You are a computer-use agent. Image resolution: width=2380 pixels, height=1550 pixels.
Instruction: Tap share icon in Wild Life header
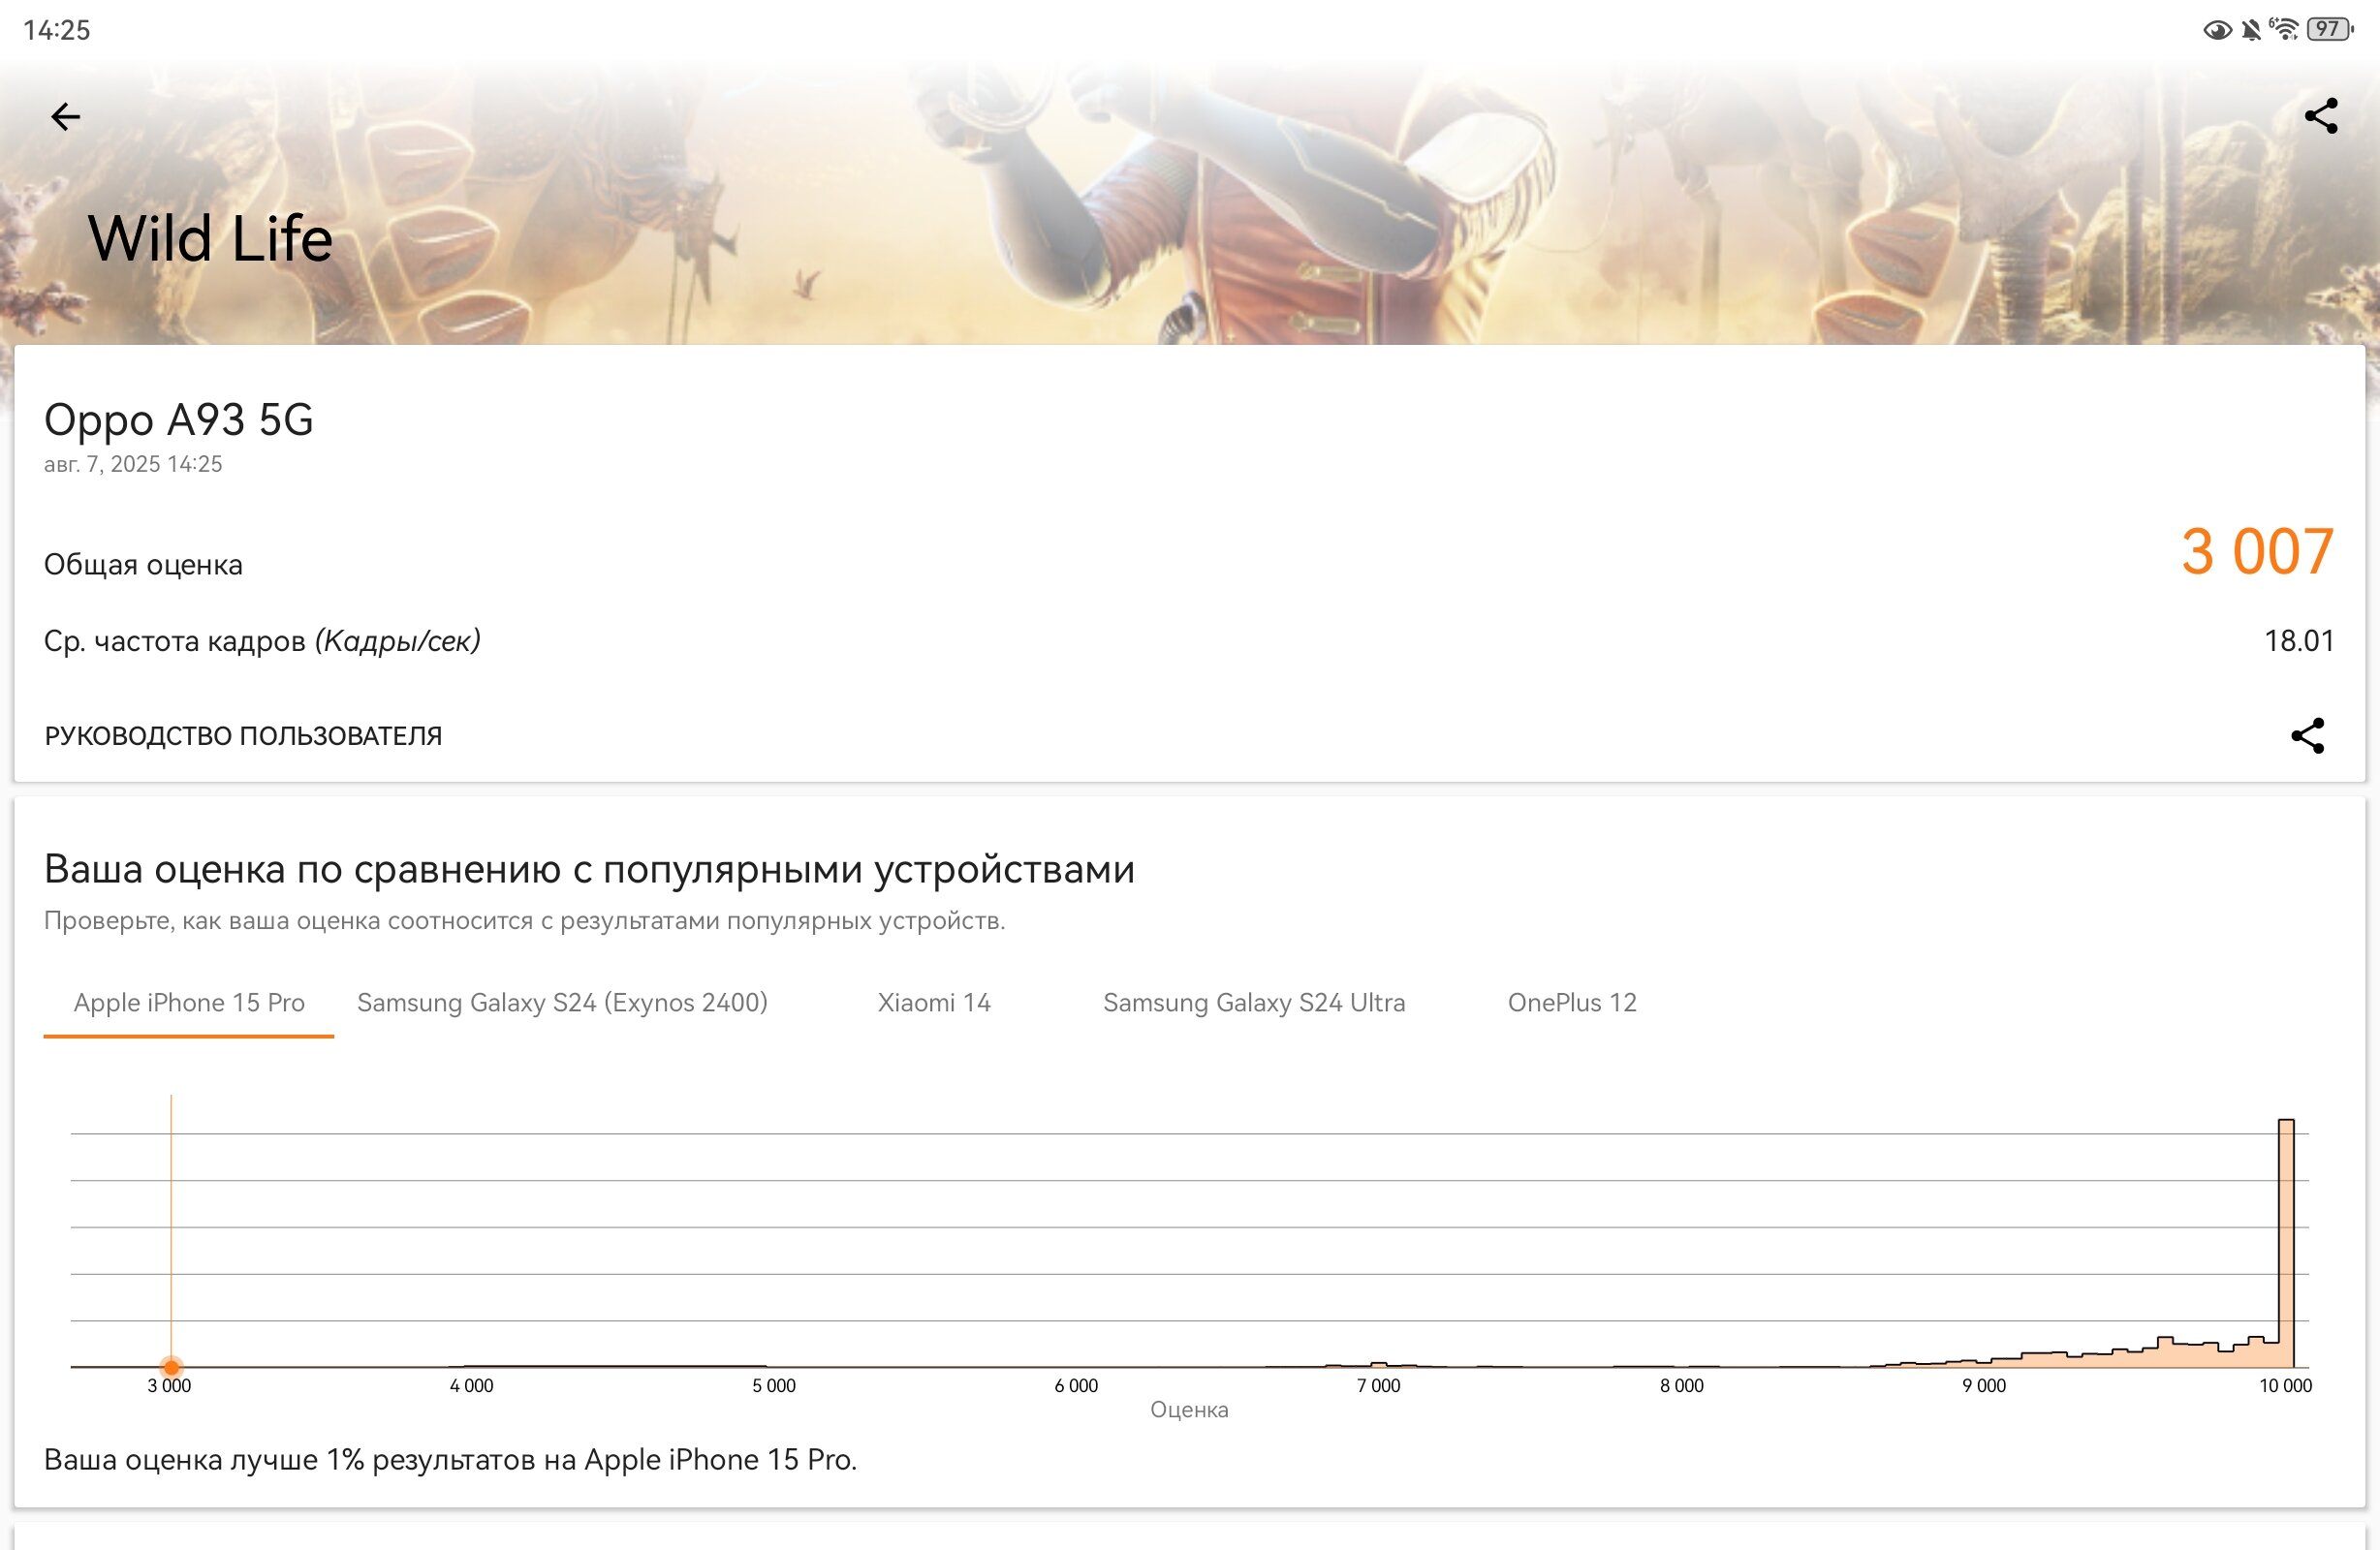coord(2321,116)
